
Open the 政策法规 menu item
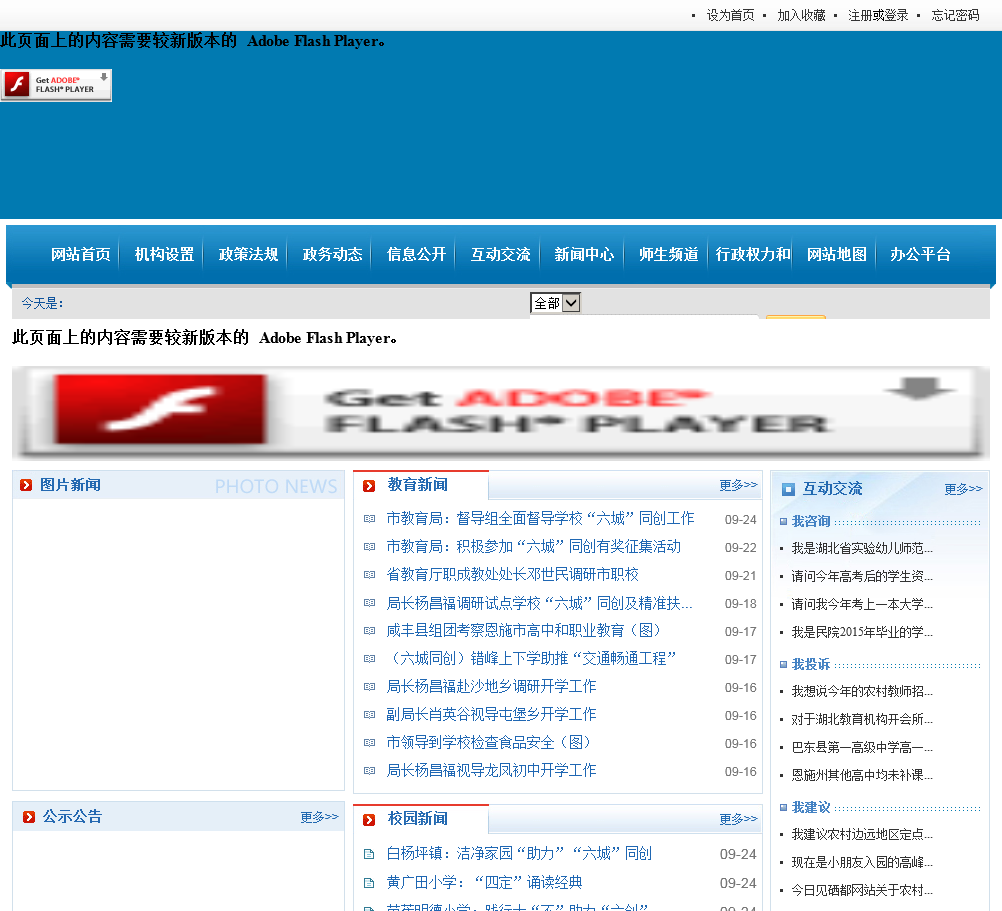pyautogui.click(x=249, y=254)
